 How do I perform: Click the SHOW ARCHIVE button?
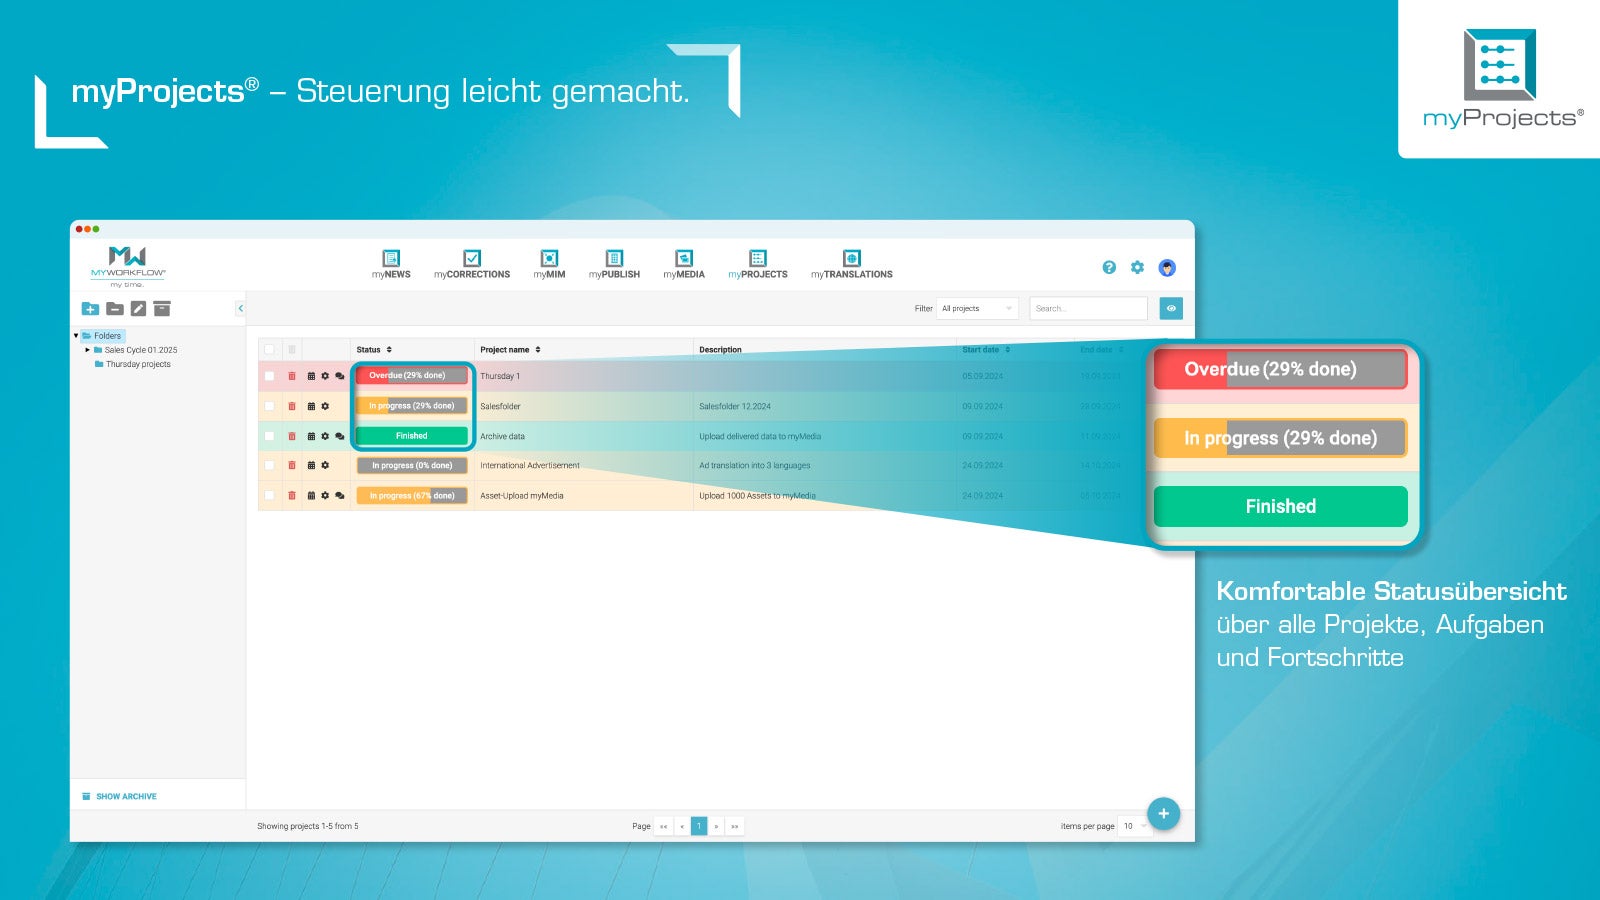pyautogui.click(x=119, y=795)
